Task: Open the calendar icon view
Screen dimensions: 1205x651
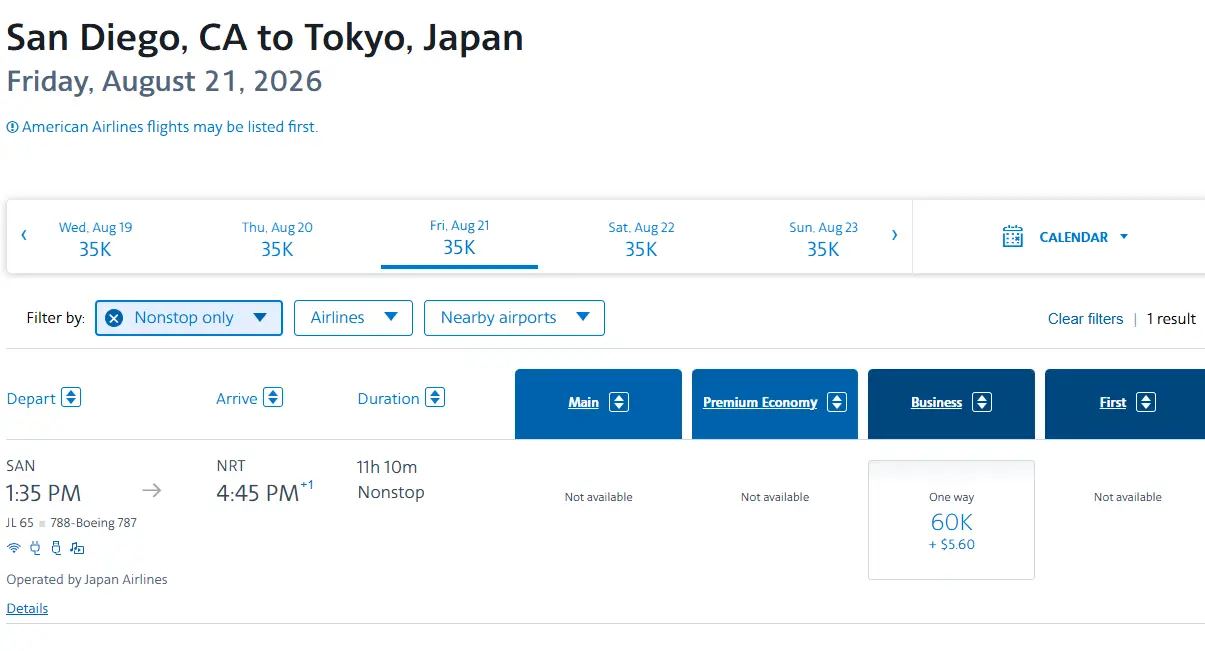Action: [x=1013, y=237]
